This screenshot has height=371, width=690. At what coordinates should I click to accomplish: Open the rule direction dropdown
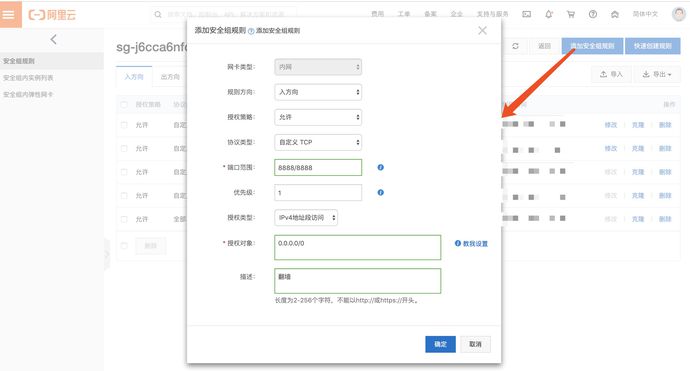[x=318, y=92]
